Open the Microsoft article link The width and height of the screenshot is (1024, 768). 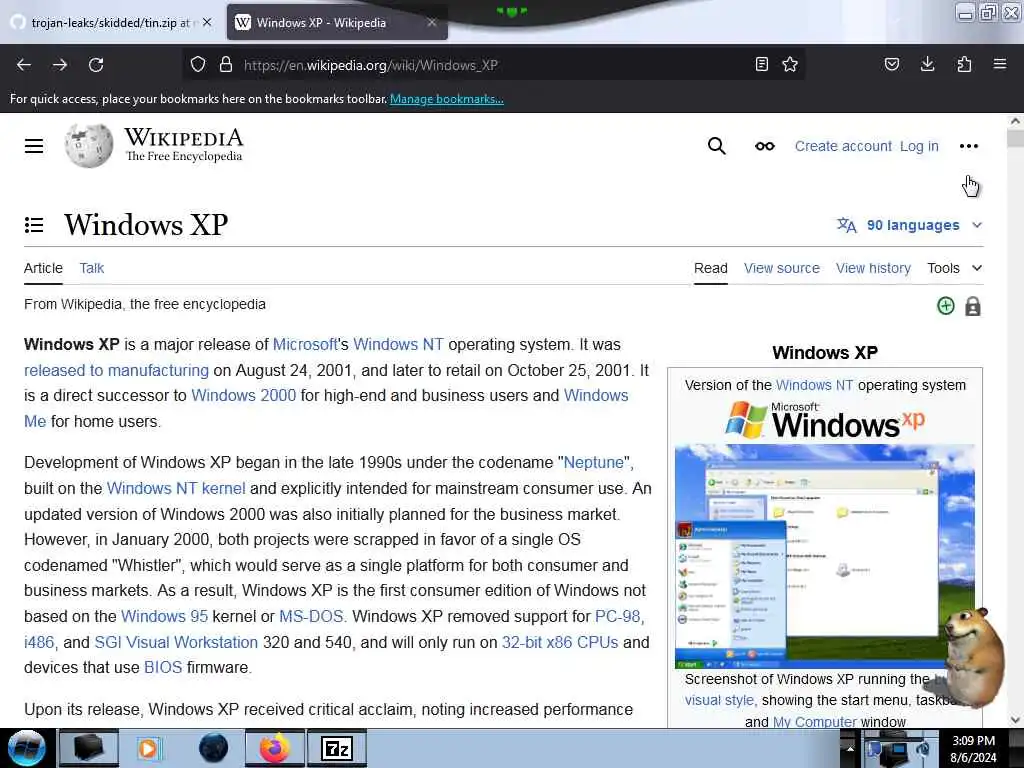(x=305, y=344)
